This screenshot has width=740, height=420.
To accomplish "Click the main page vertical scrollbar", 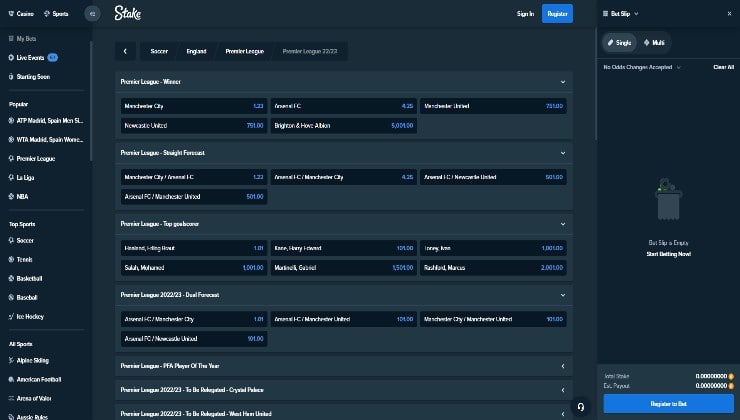I will 596,85.
